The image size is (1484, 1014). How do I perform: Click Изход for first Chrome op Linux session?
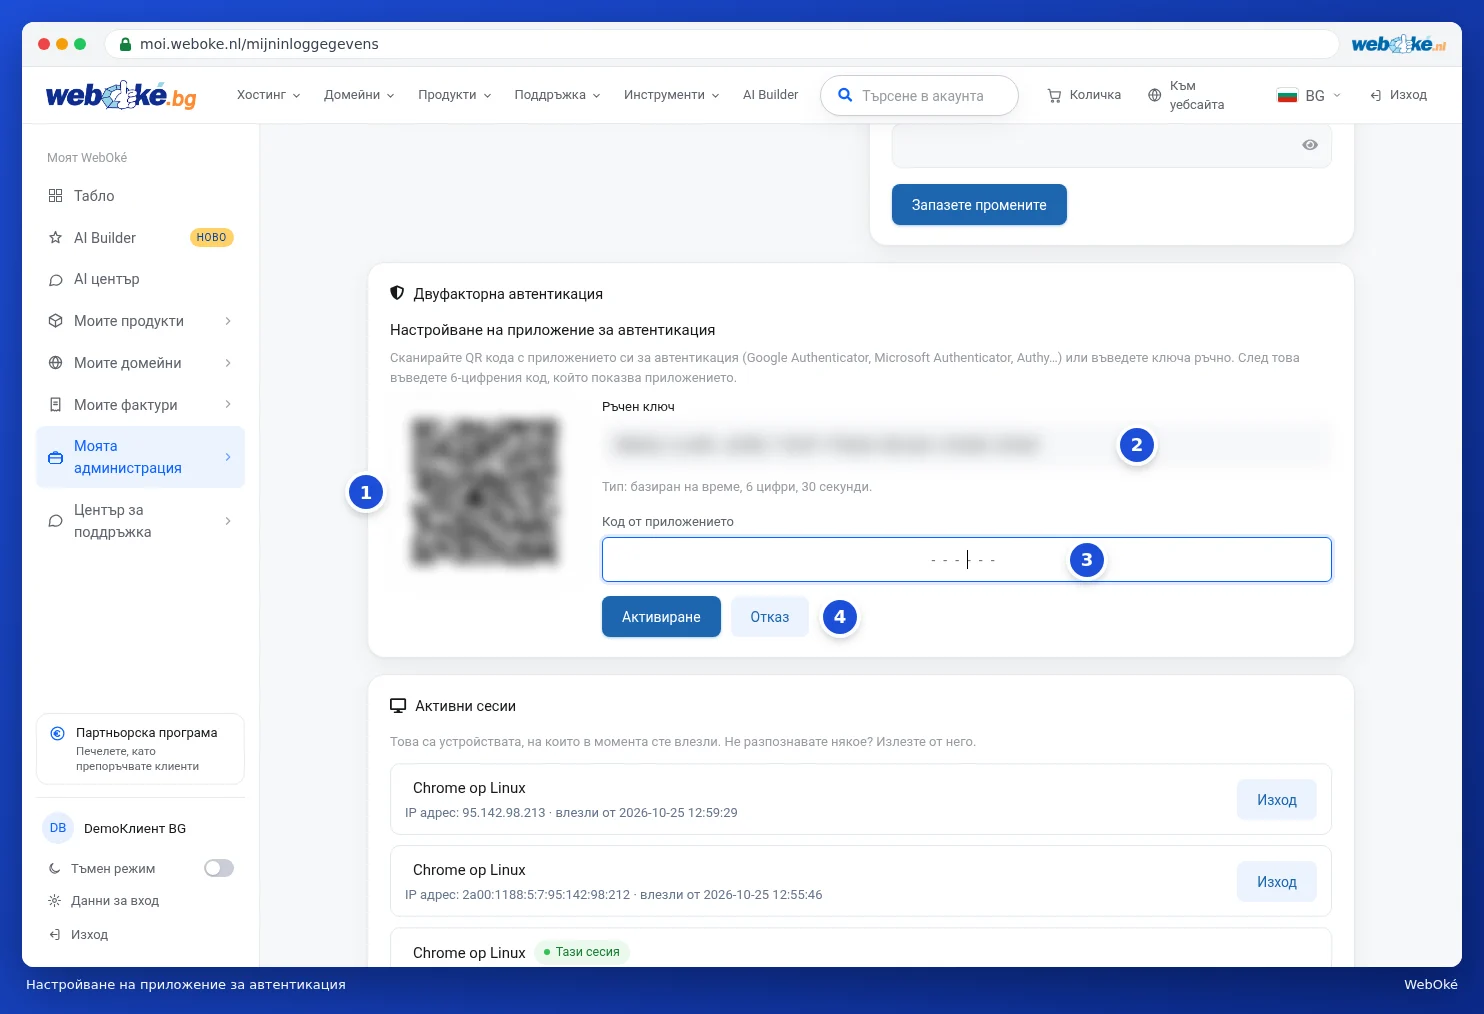[x=1277, y=800]
